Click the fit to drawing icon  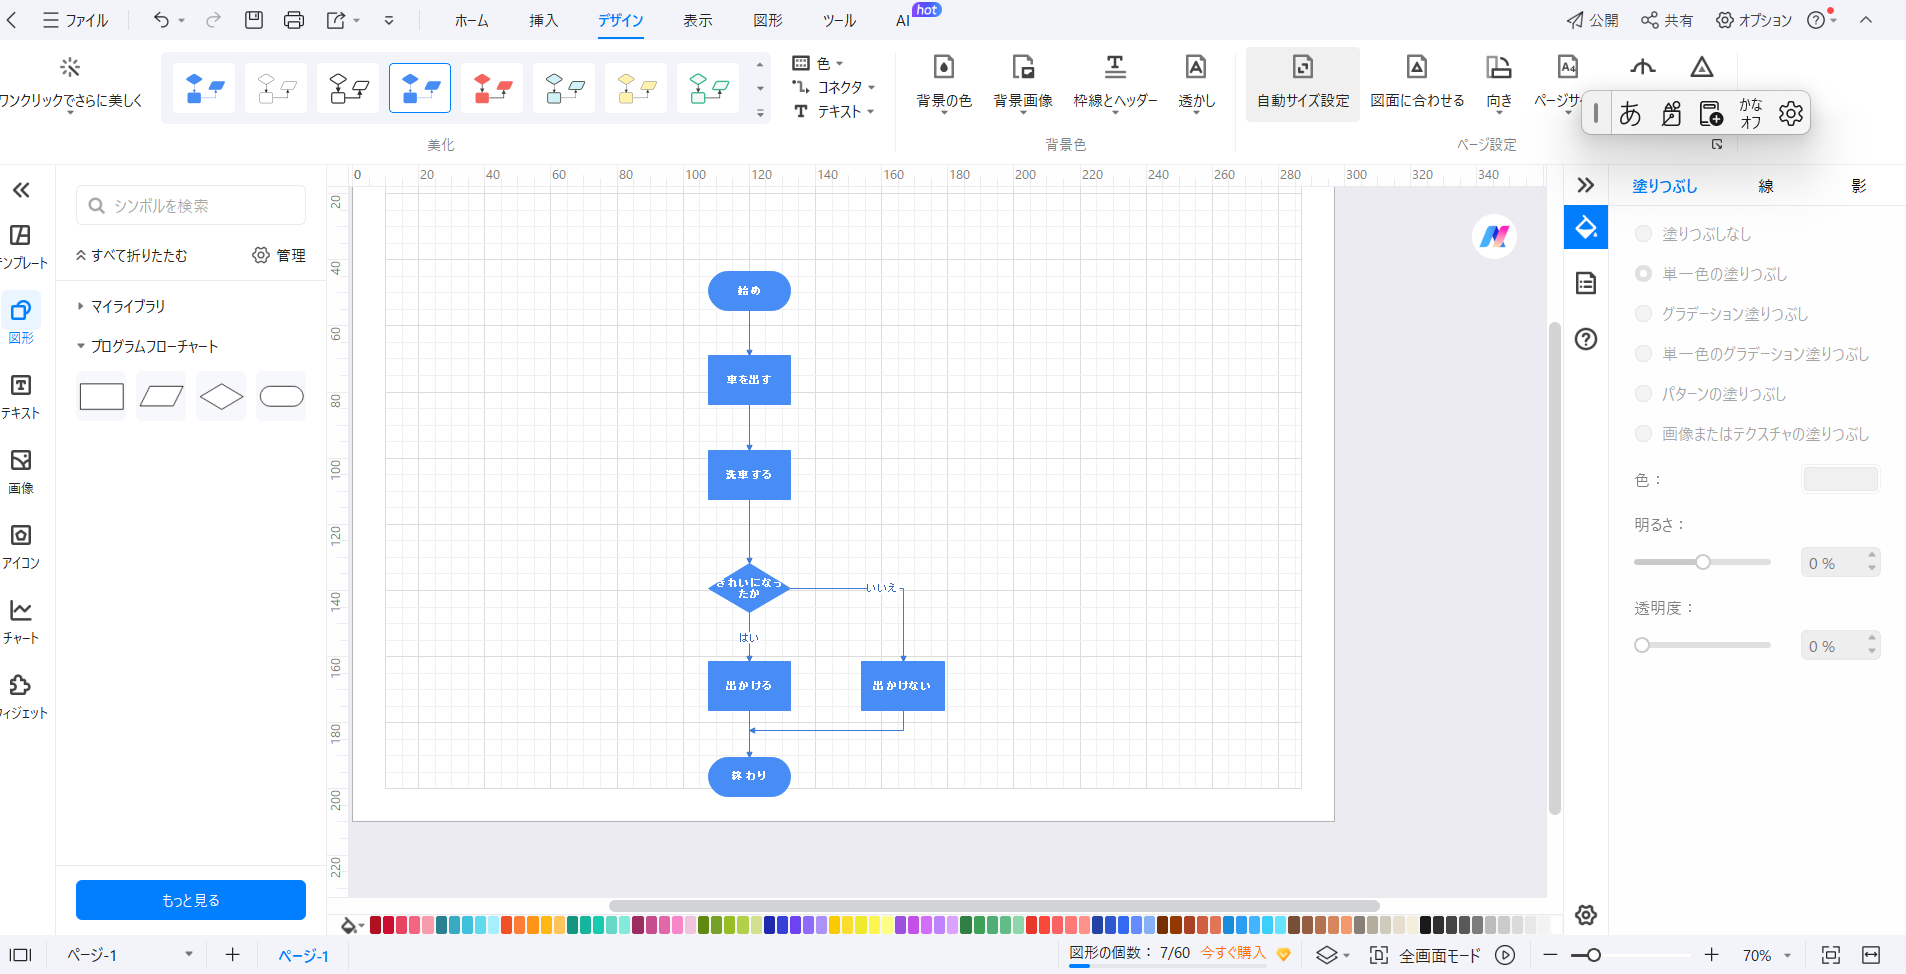click(1417, 67)
